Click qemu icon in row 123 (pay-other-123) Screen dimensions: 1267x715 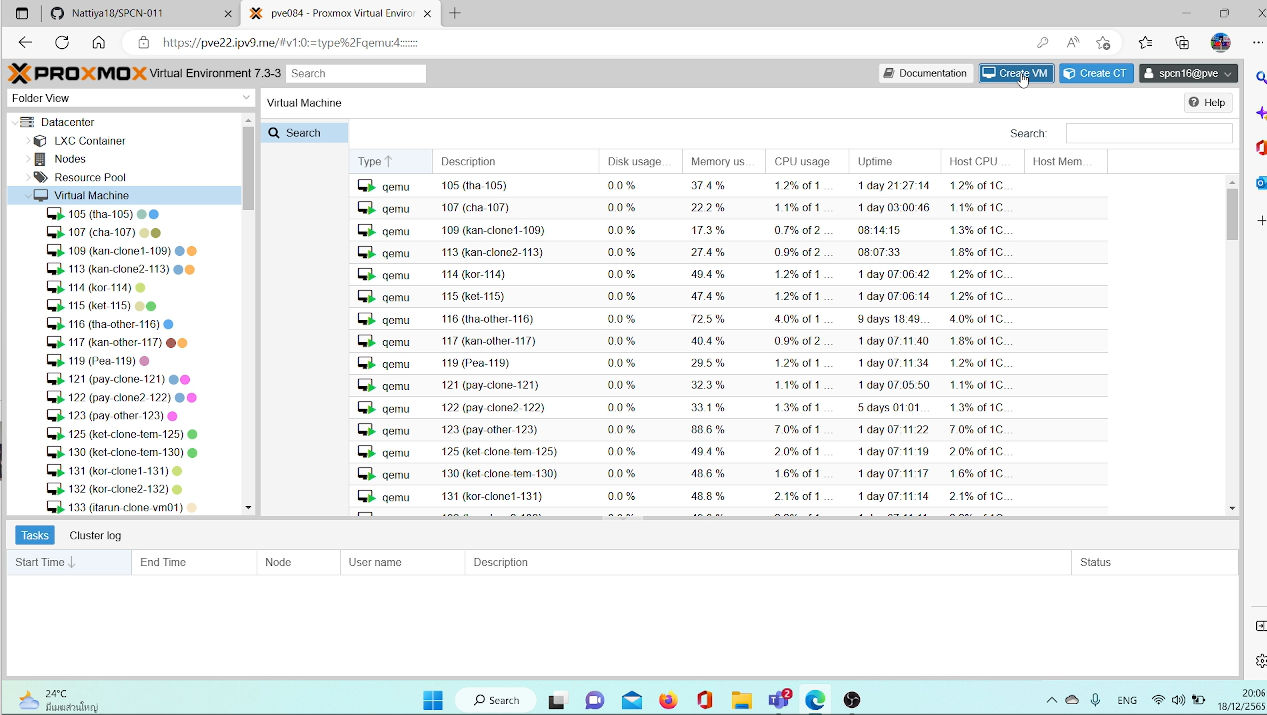click(x=366, y=430)
